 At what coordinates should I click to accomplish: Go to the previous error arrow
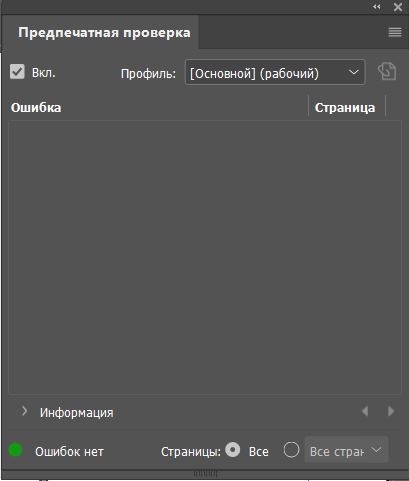coord(365,411)
